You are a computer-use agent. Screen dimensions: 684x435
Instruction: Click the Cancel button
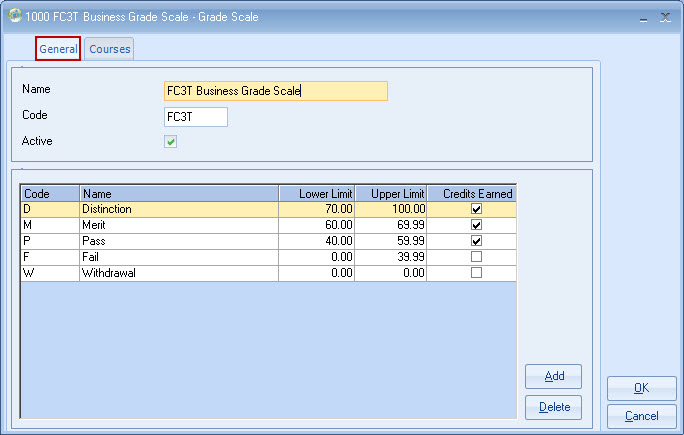coord(642,416)
